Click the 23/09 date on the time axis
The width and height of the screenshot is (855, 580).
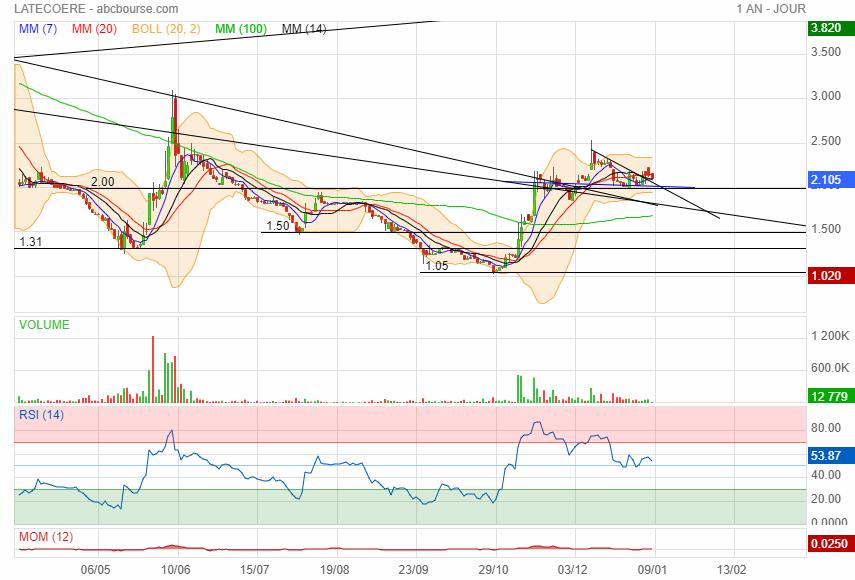[413, 570]
